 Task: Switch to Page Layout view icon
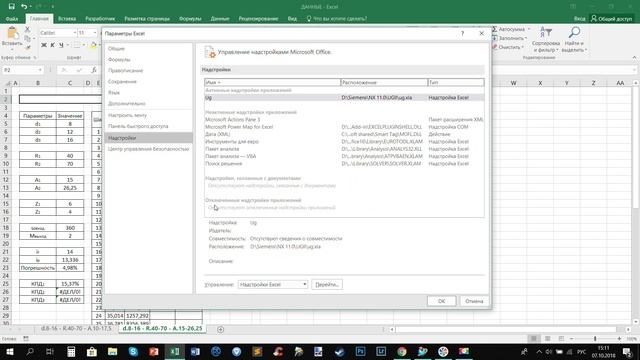[547, 339]
